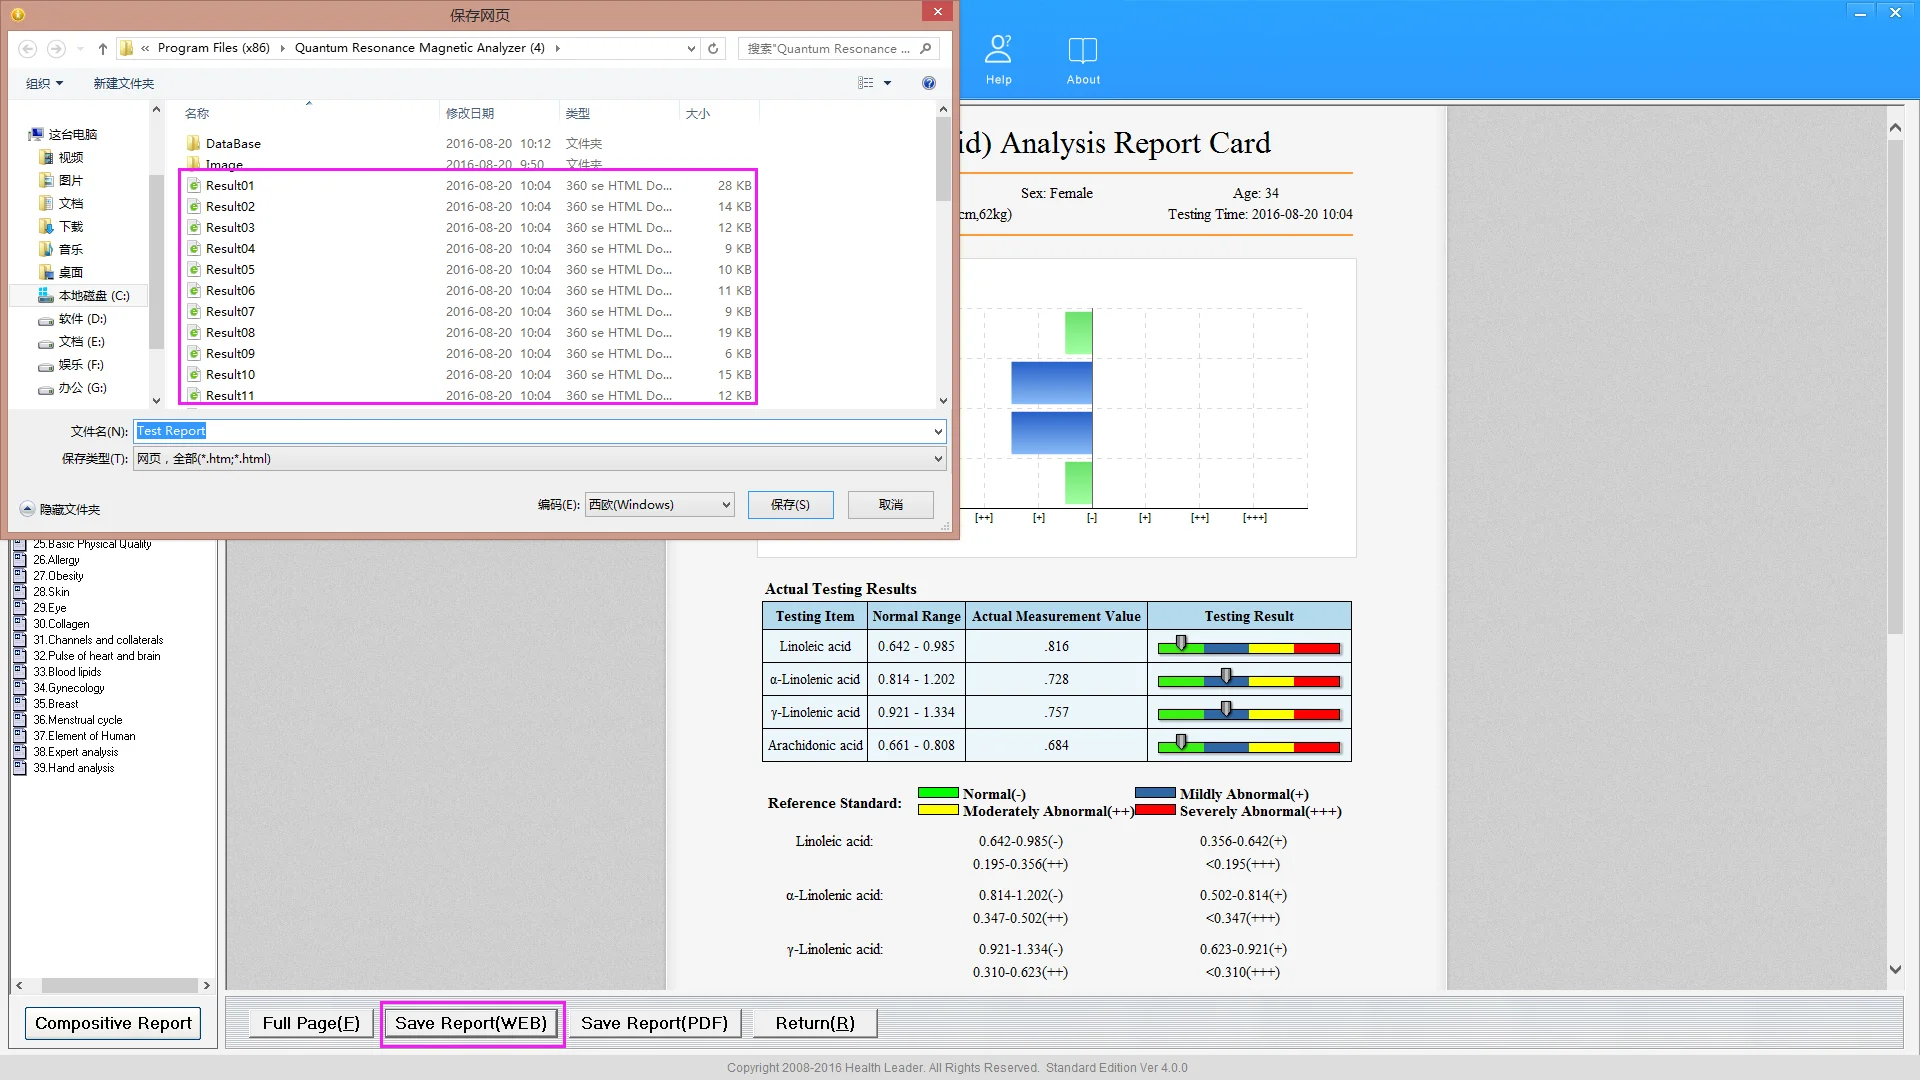Click the blue help question icon
The width and height of the screenshot is (1920, 1080).
929,83
